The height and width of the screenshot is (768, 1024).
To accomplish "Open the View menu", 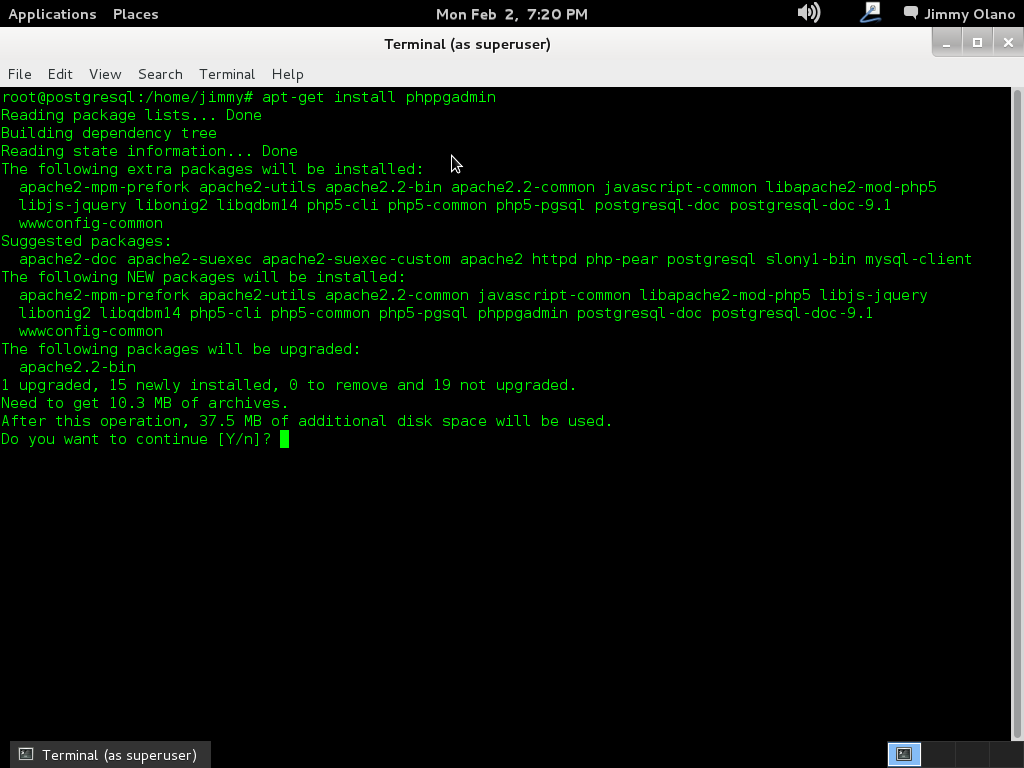I will [x=105, y=74].
